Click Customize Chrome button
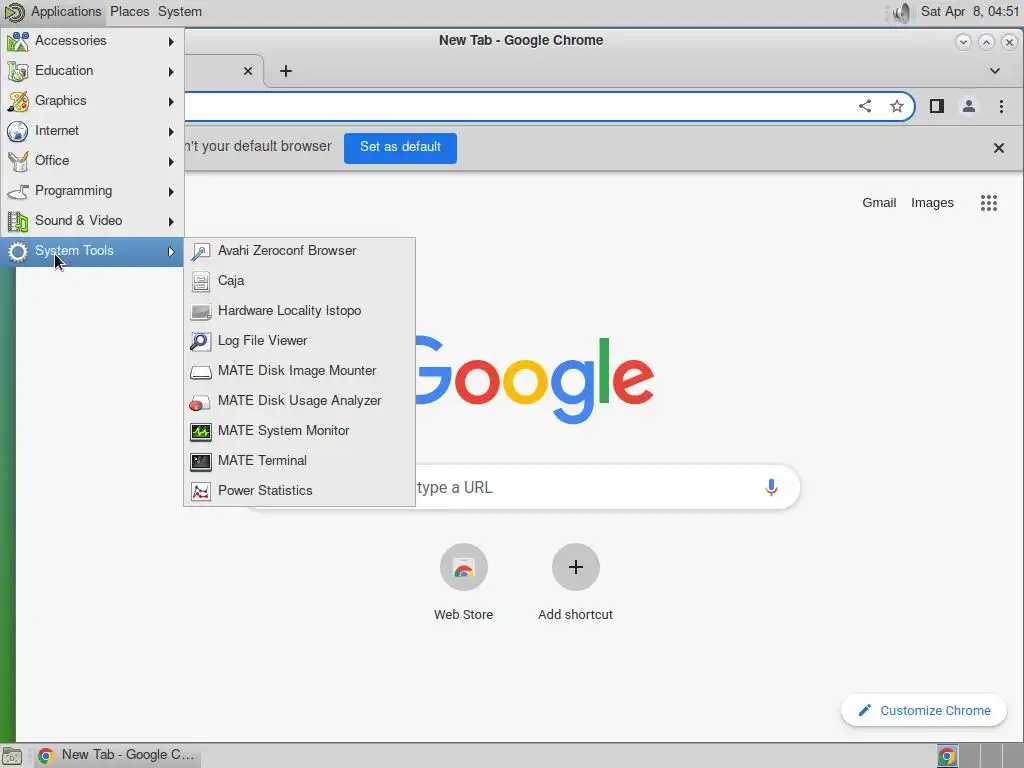 coord(924,711)
